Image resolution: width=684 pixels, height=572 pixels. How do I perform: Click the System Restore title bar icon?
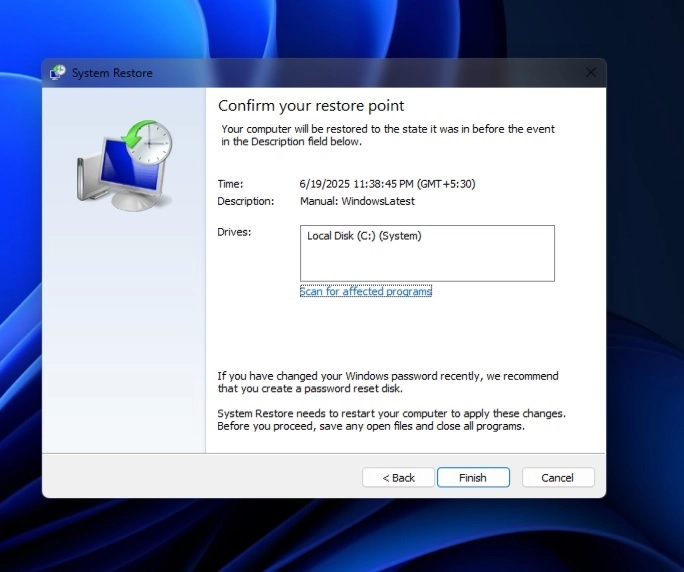(x=58, y=73)
